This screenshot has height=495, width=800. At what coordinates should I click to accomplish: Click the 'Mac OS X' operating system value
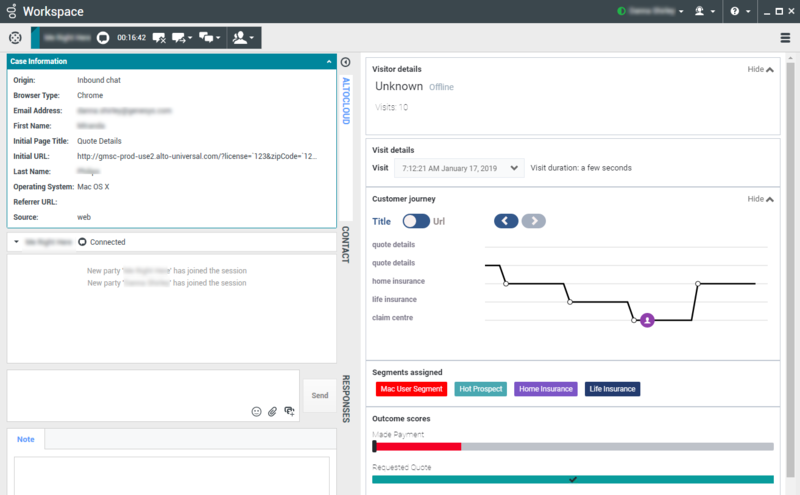[93, 187]
